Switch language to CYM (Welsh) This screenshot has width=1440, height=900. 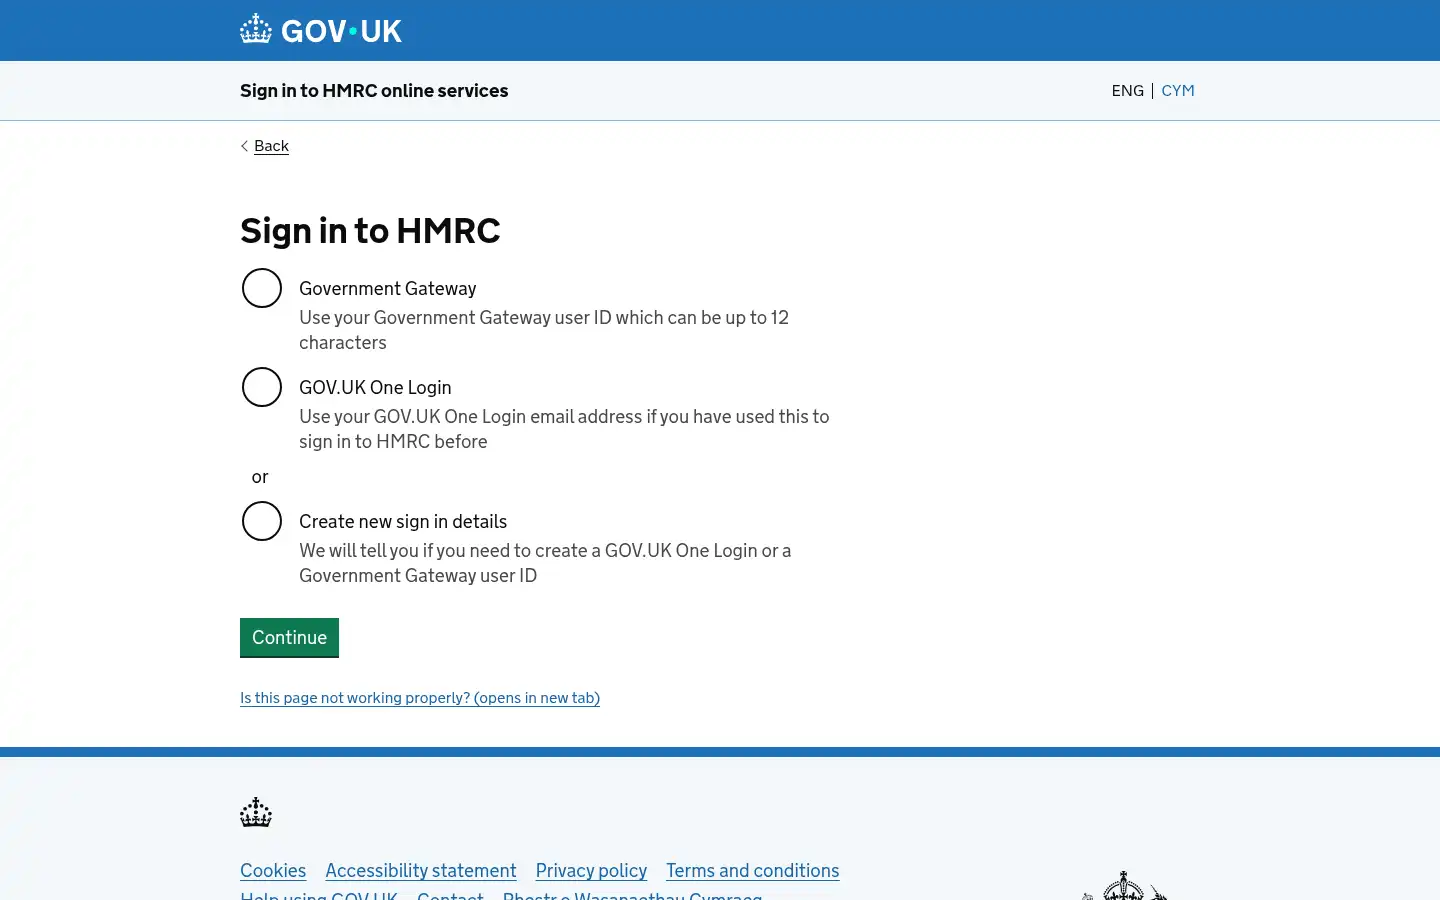(1178, 90)
